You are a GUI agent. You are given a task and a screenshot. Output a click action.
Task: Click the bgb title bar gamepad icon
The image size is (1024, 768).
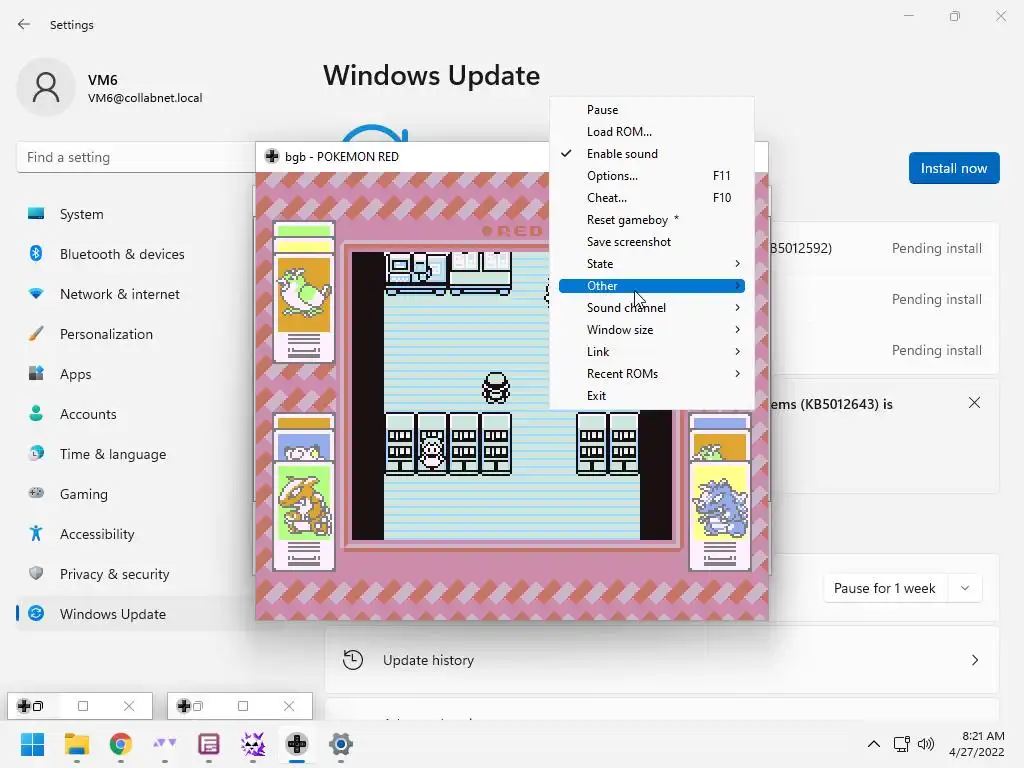pyautogui.click(x=272, y=157)
